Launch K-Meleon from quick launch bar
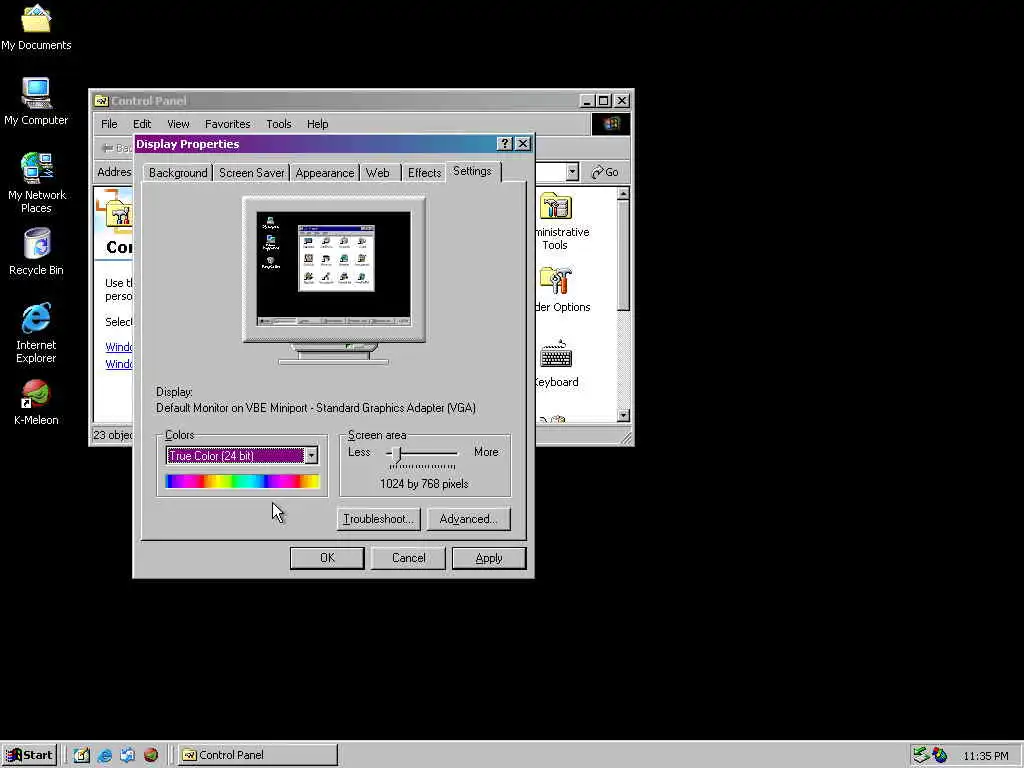Image resolution: width=1024 pixels, height=768 pixels. coord(151,755)
